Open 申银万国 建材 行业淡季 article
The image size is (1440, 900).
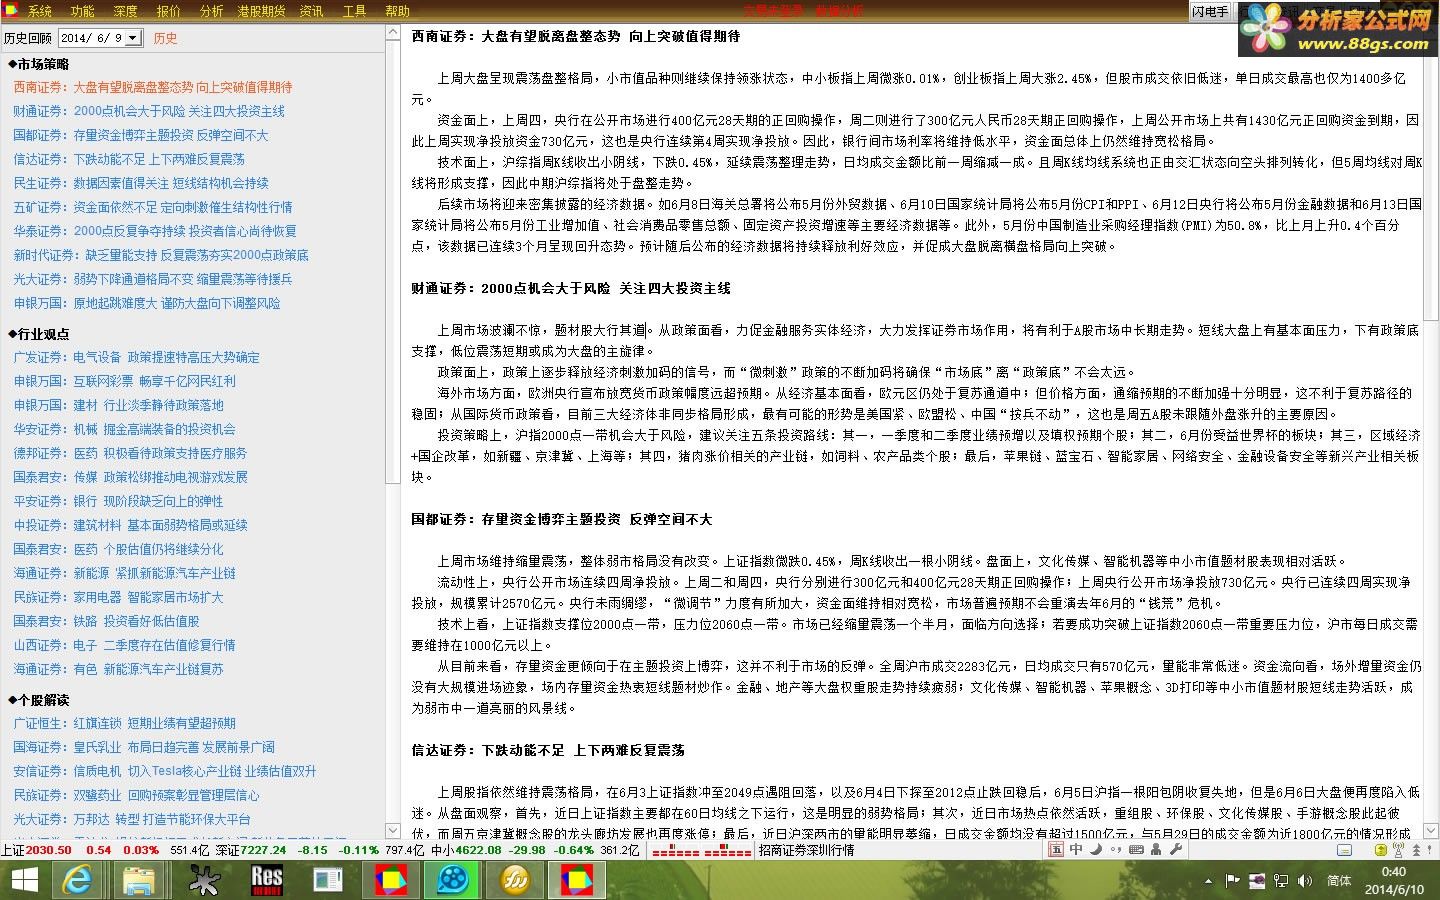coord(119,405)
